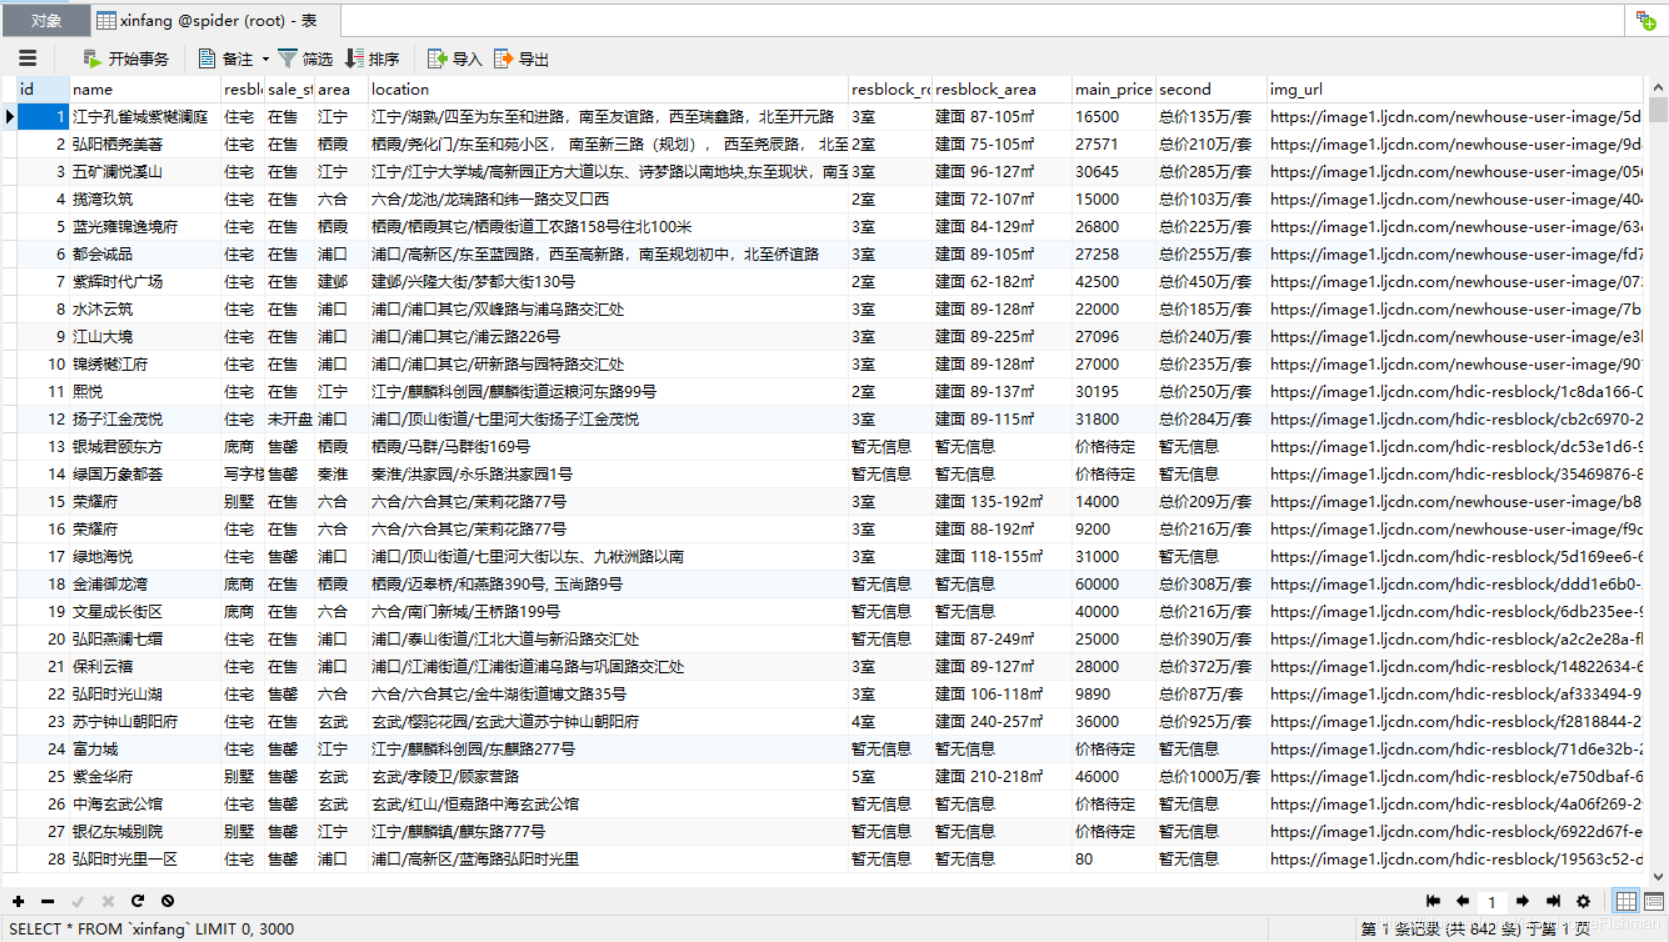Click the id column header

click(x=43, y=89)
